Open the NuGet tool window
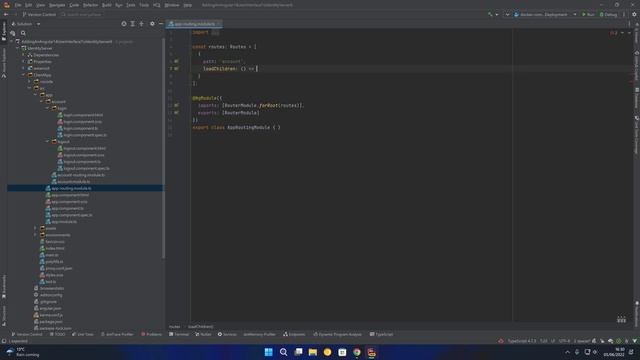The image size is (640, 360). click(x=203, y=334)
